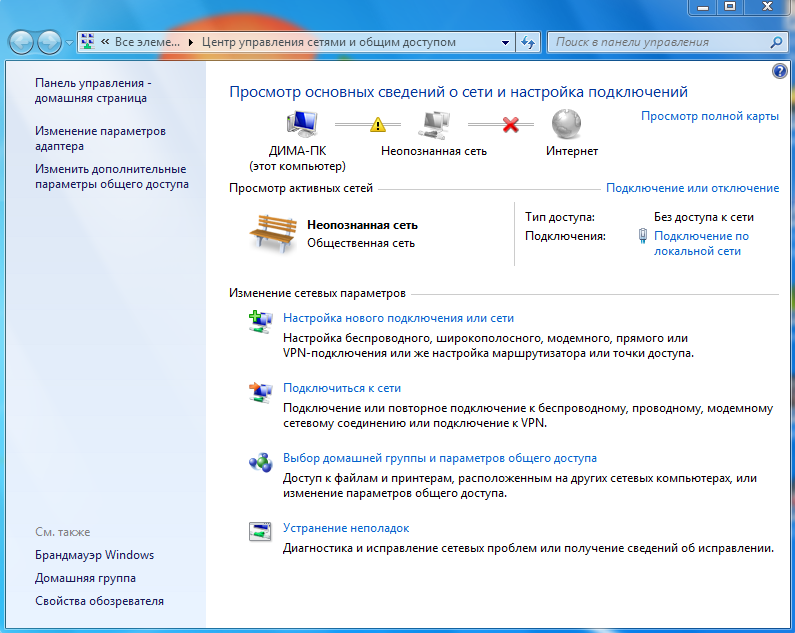This screenshot has width=795, height=633.
Task: Click the Подключиться к сети icon
Action: pos(261,392)
